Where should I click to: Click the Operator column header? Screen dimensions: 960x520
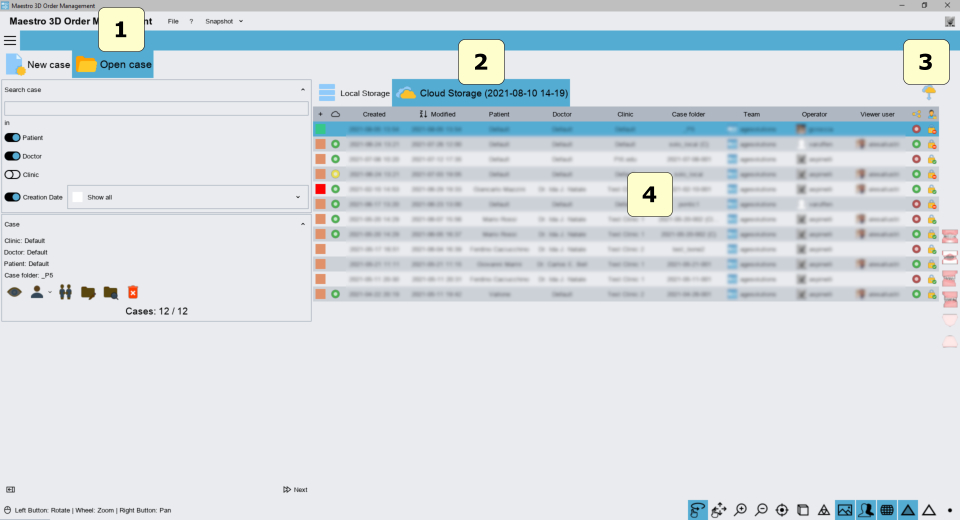click(814, 115)
